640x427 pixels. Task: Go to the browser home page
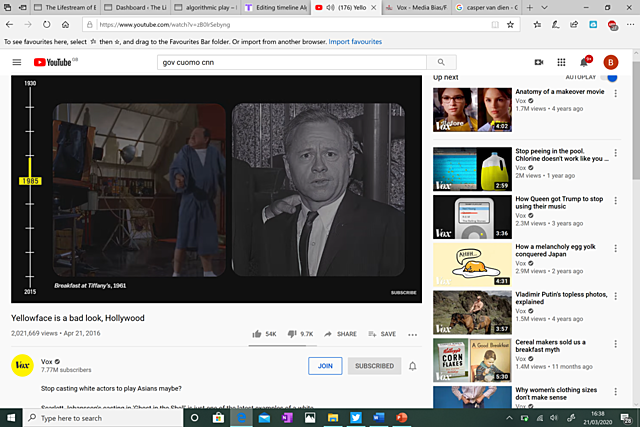(x=65, y=24)
